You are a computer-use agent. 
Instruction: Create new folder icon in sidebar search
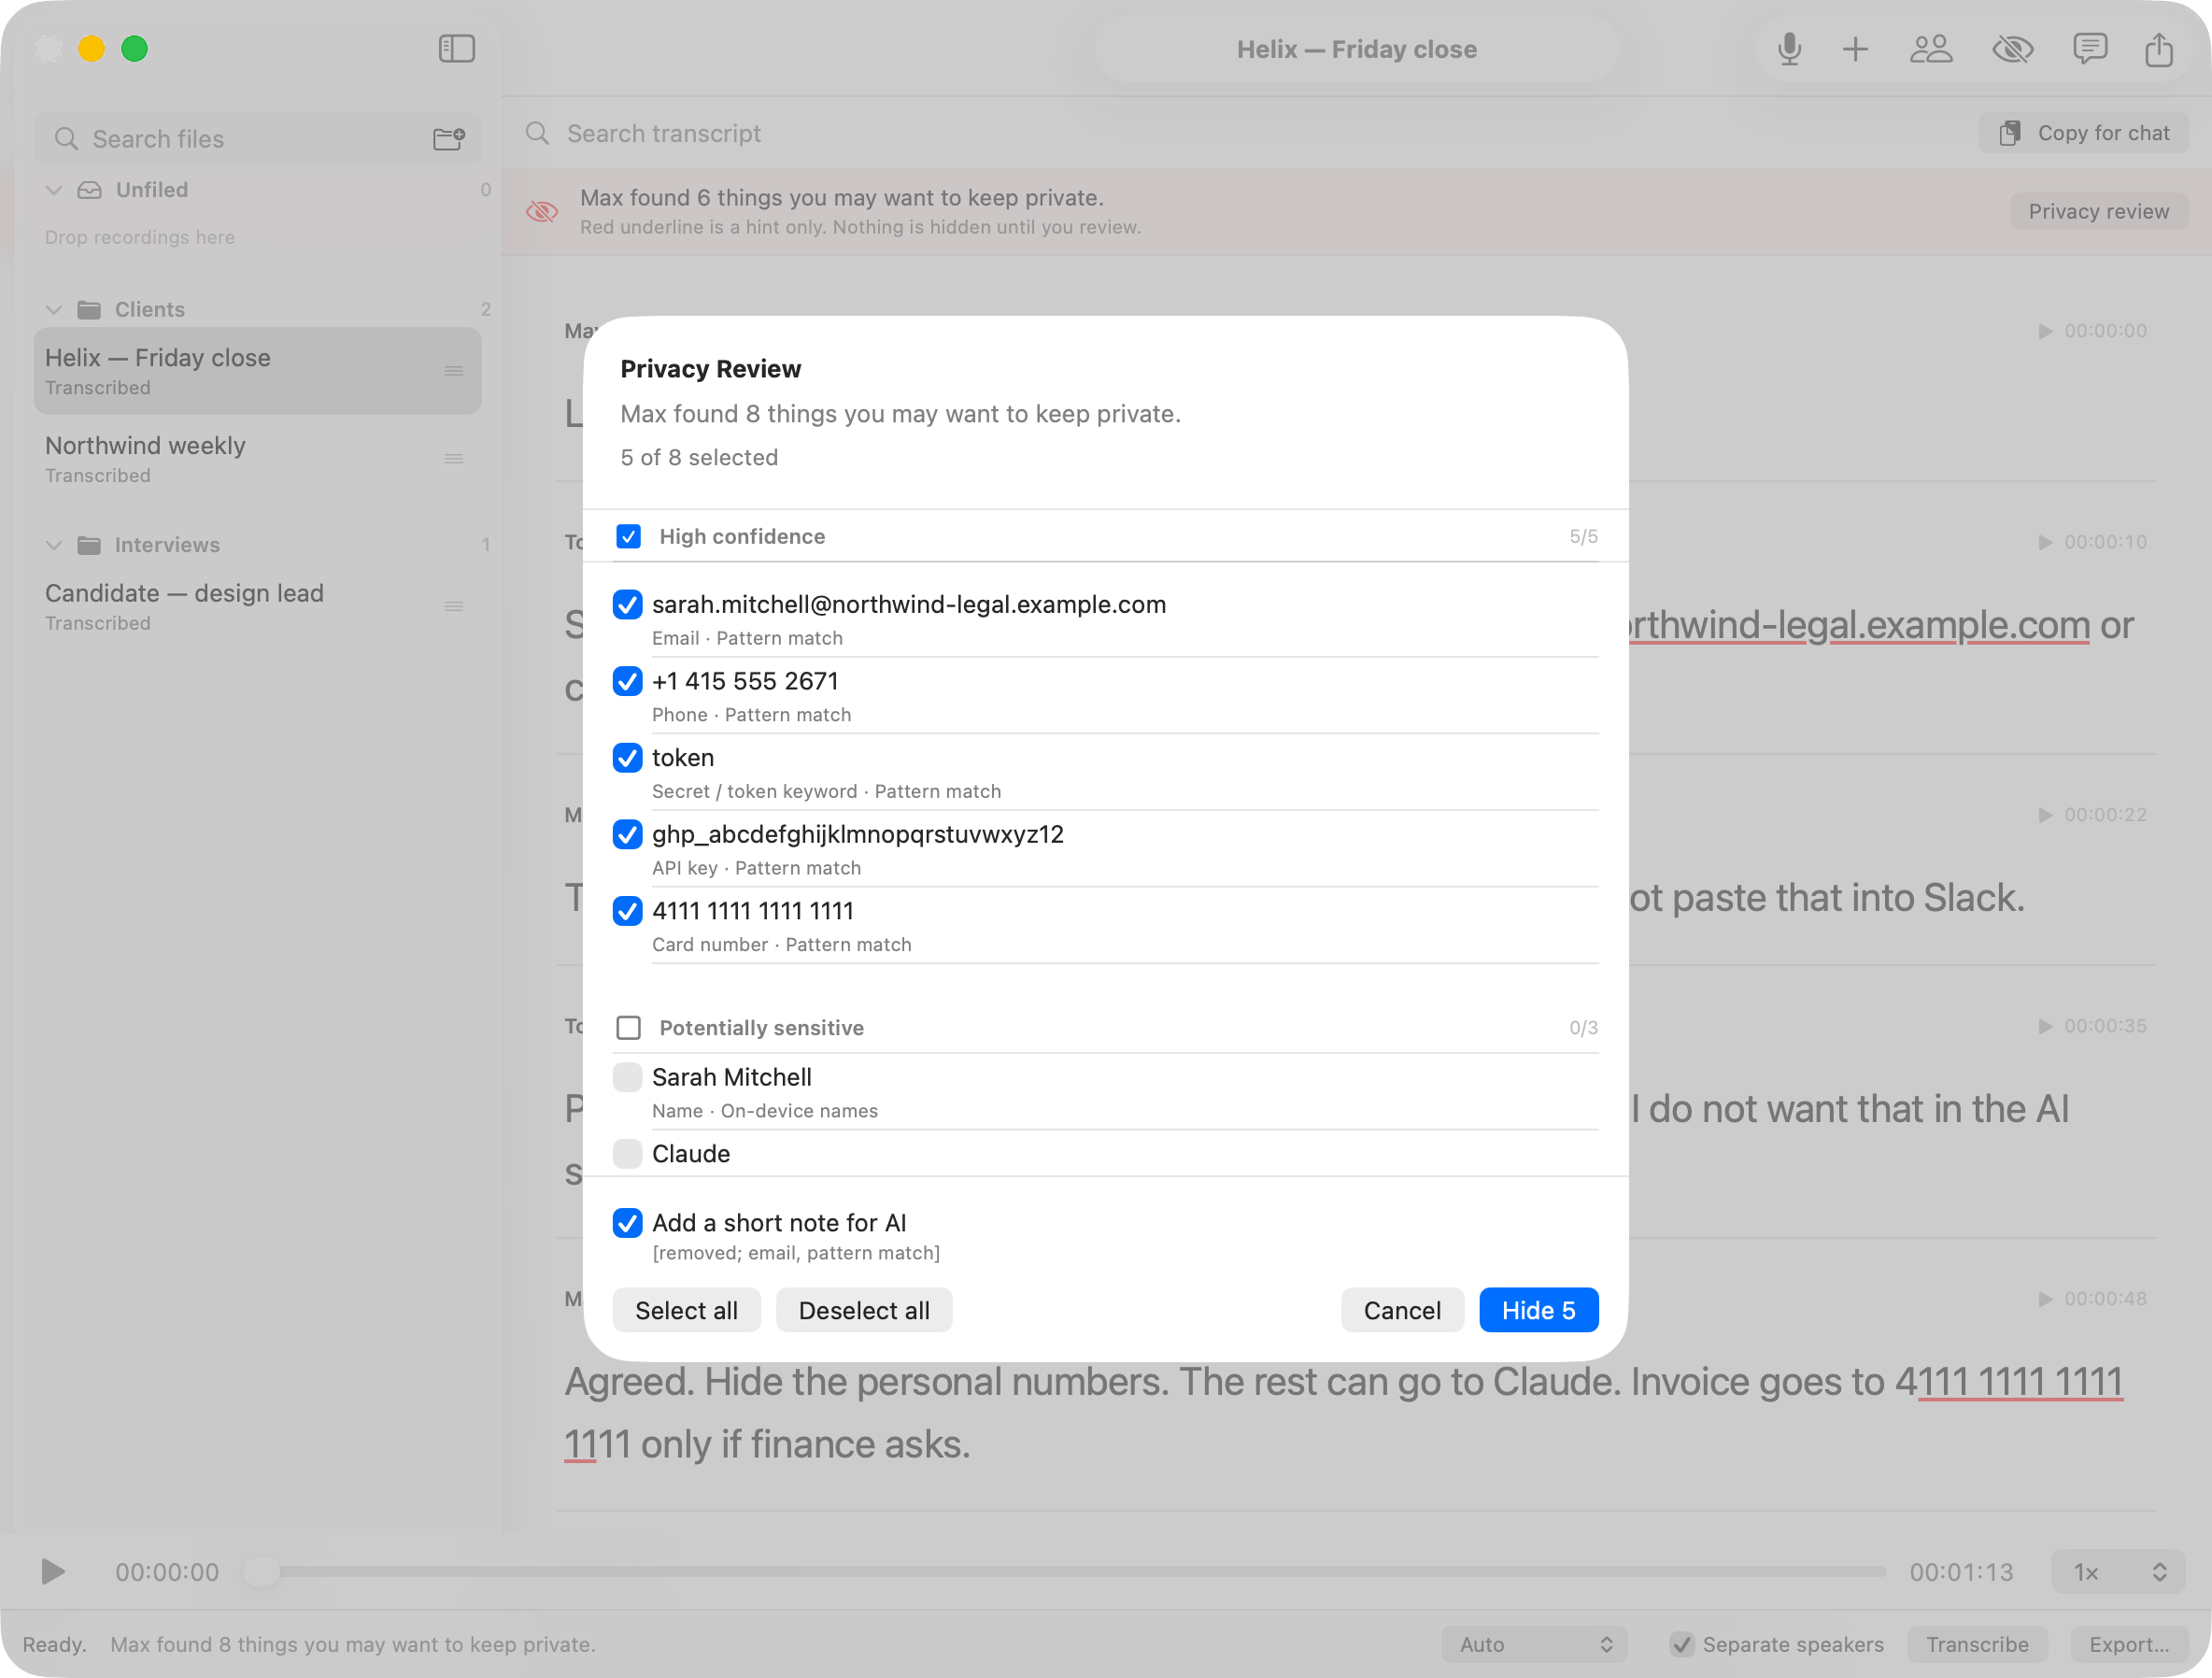coord(449,138)
